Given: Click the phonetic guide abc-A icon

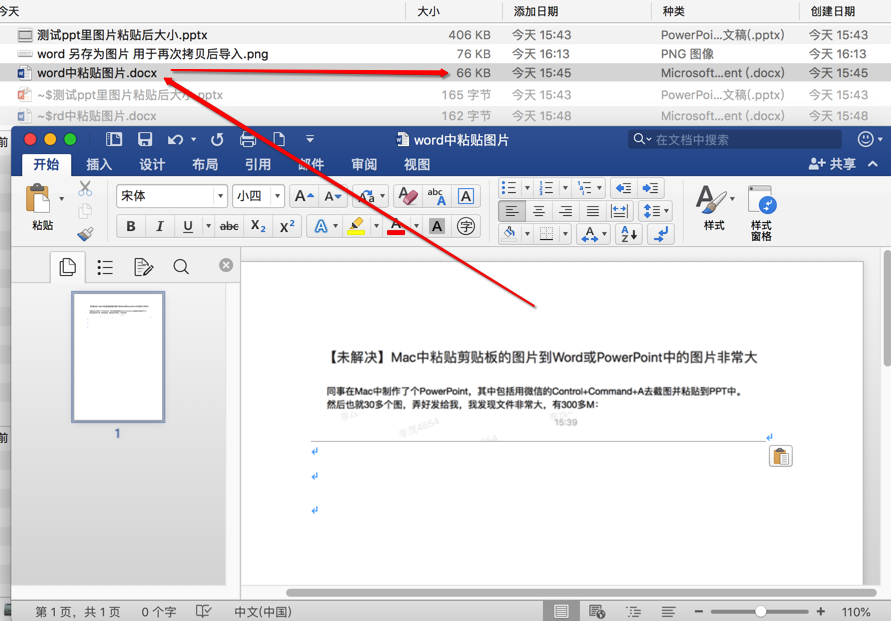Looking at the screenshot, I should [437, 197].
